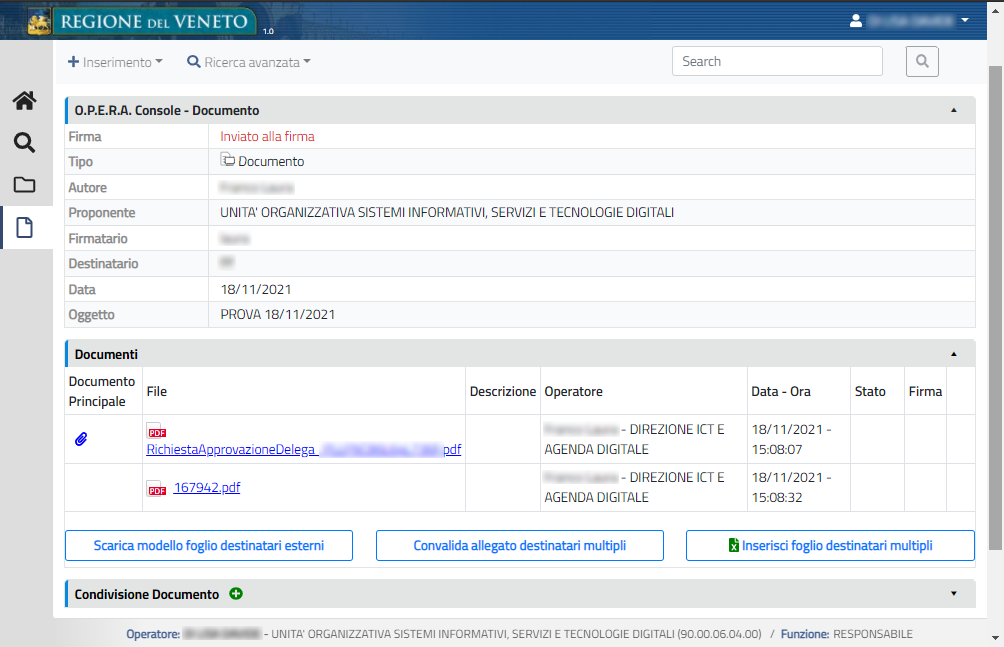Viewport: 1004px width, 647px height.
Task: Collapse the Documenti section
Action: [953, 354]
